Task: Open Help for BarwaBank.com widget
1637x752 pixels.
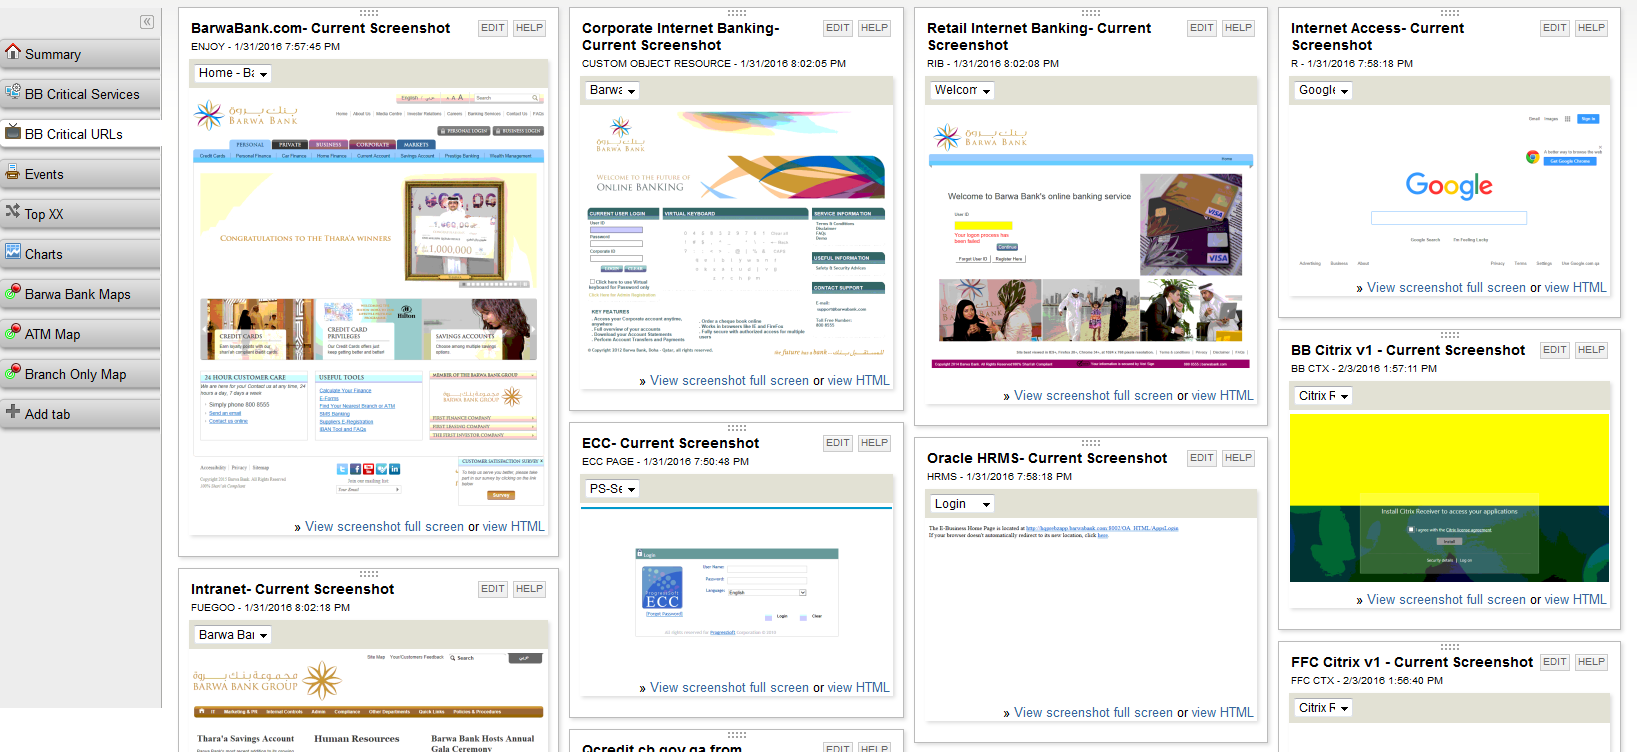Action: point(529,28)
